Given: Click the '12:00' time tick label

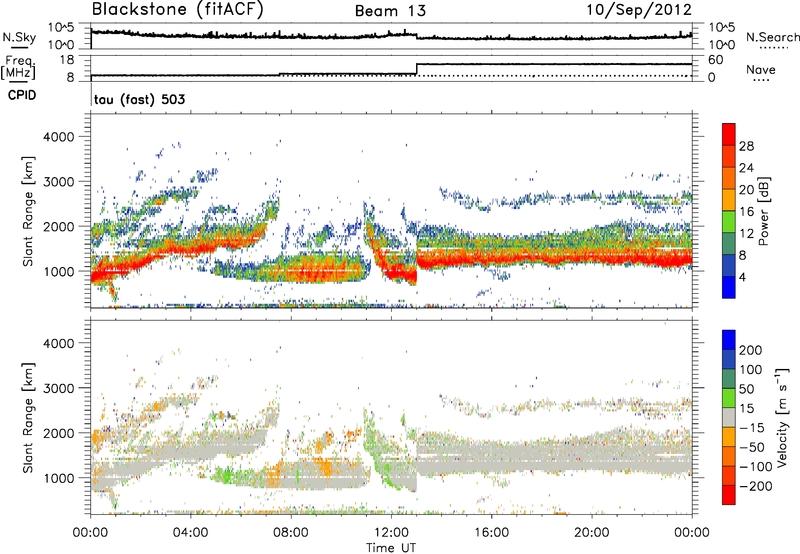Looking at the screenshot, I should (x=391, y=533).
